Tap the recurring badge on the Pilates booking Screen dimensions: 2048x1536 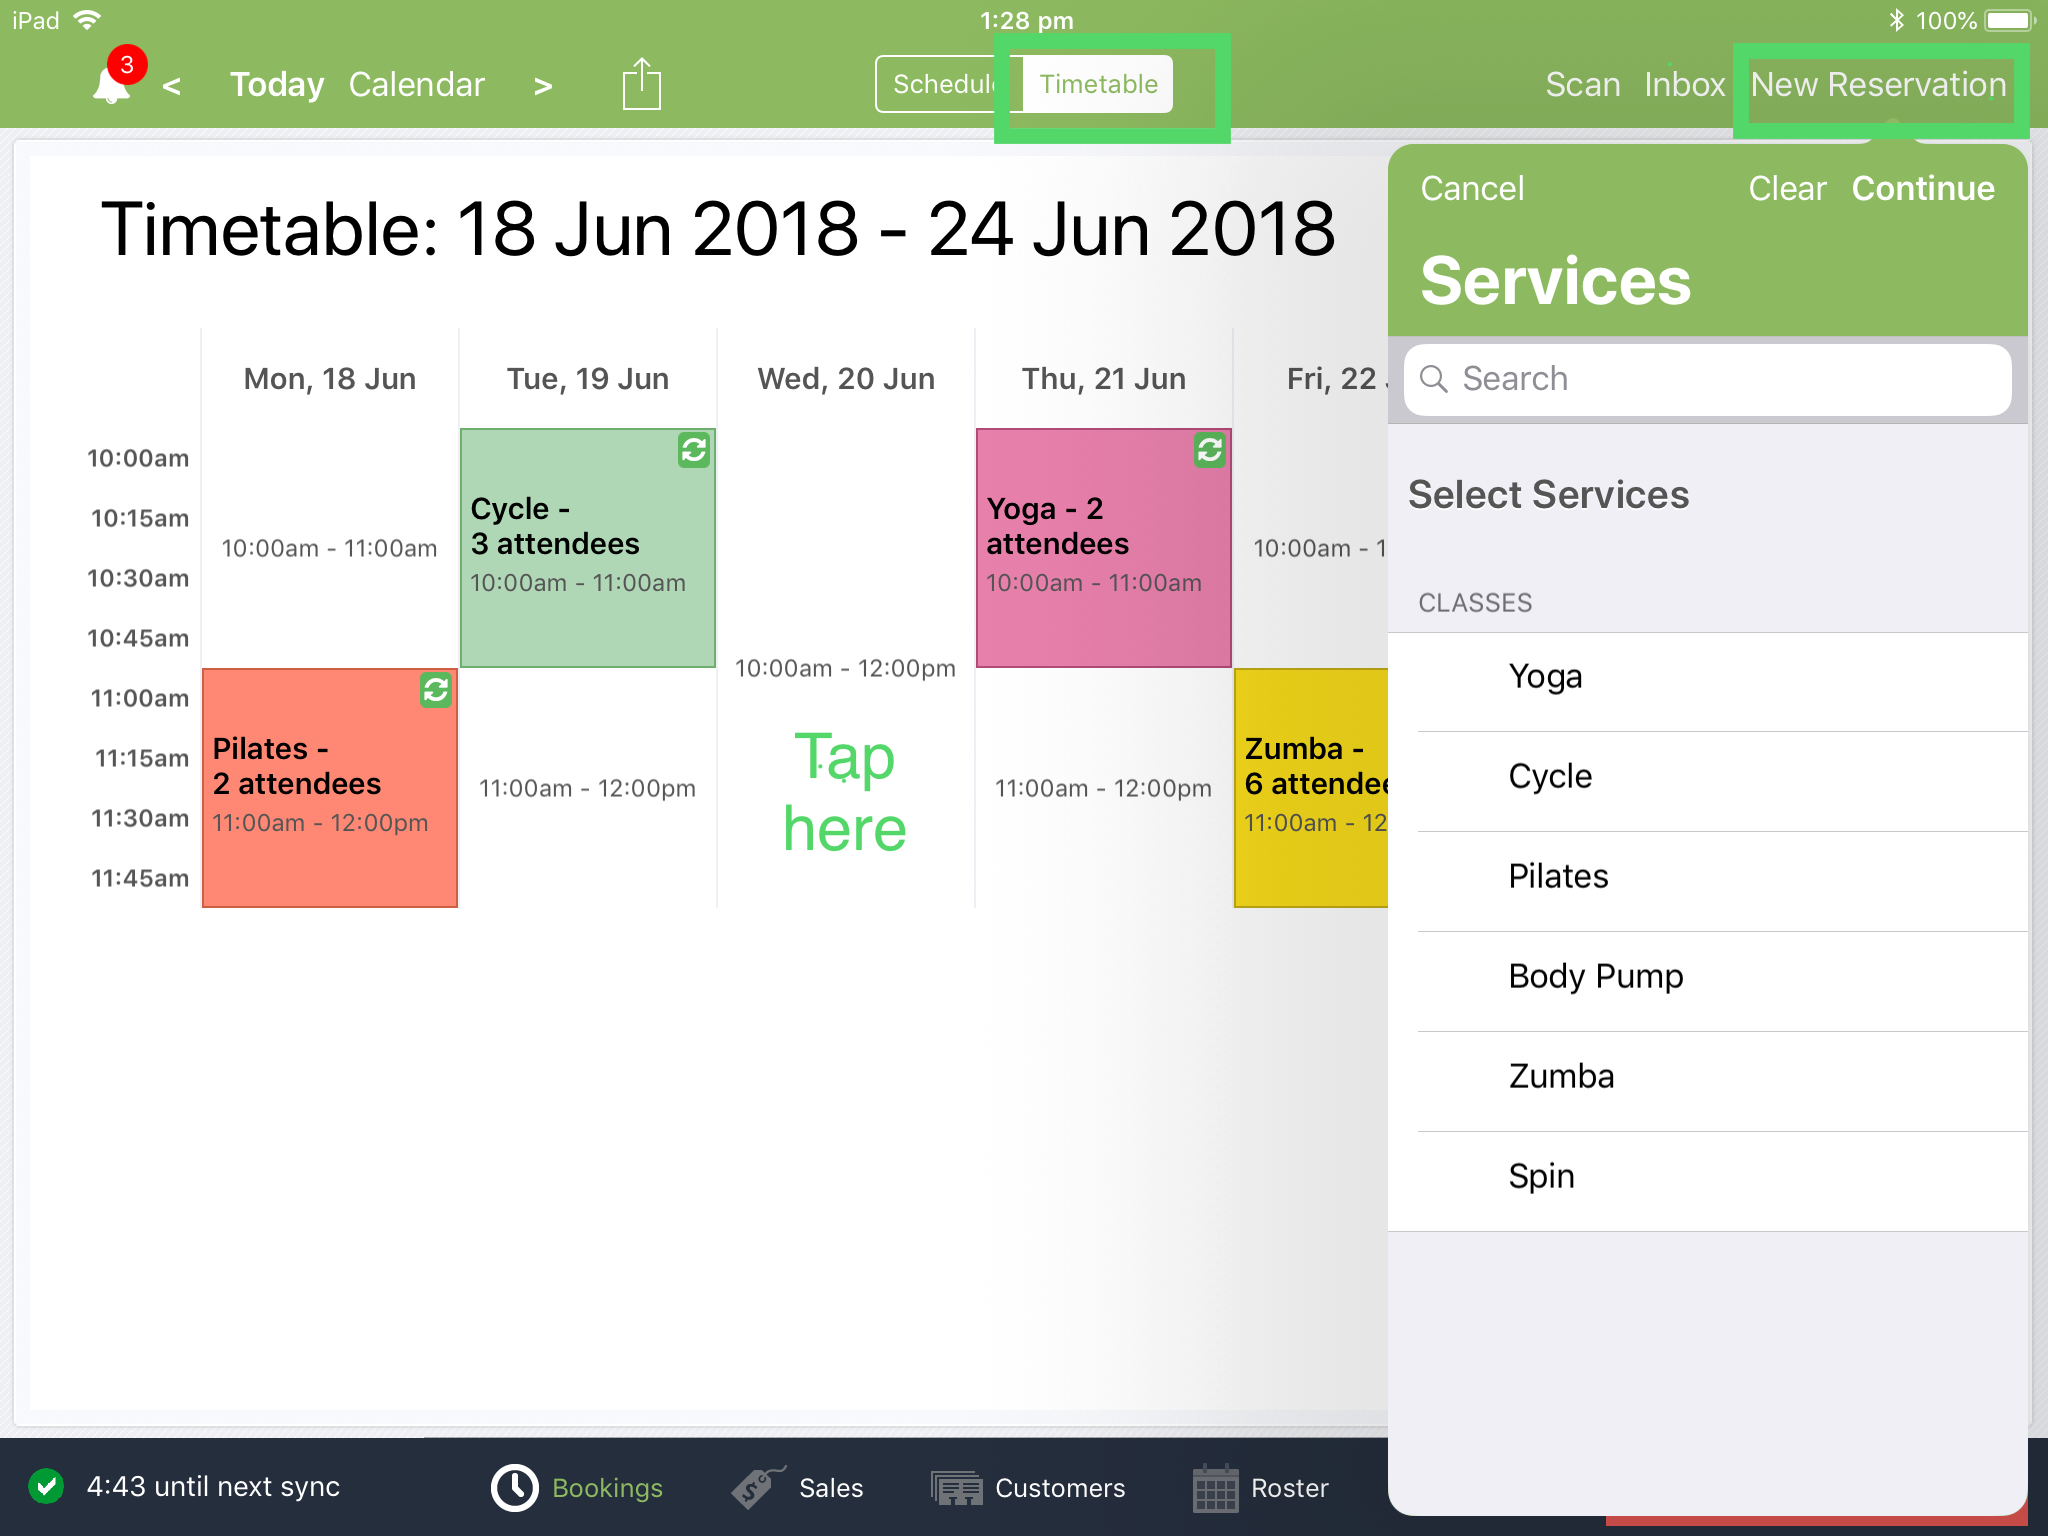click(x=434, y=691)
